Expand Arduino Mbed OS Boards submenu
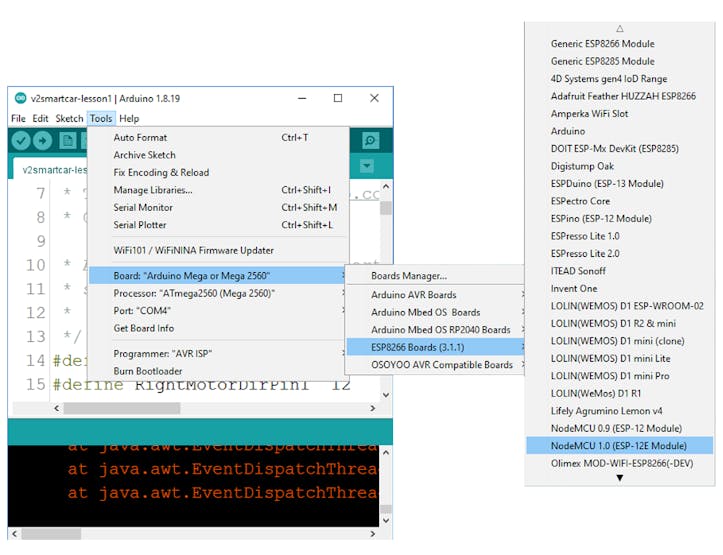The height and width of the screenshot is (555, 723). point(435,312)
